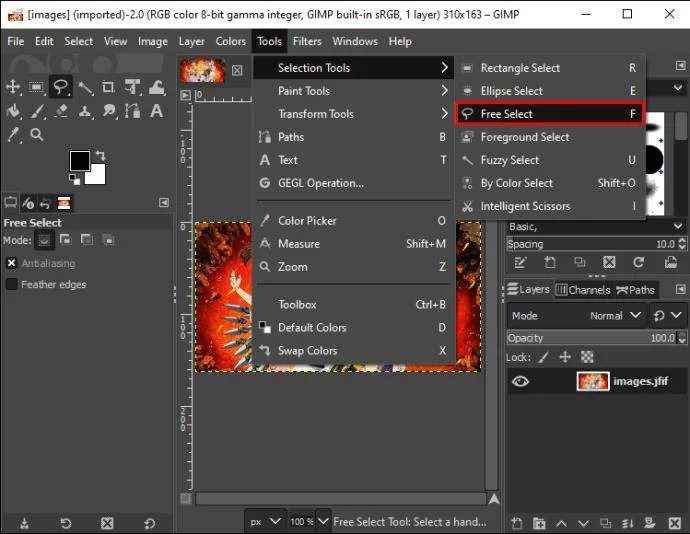
Task: Choose Measure from the Tools menu
Action: (x=353, y=243)
